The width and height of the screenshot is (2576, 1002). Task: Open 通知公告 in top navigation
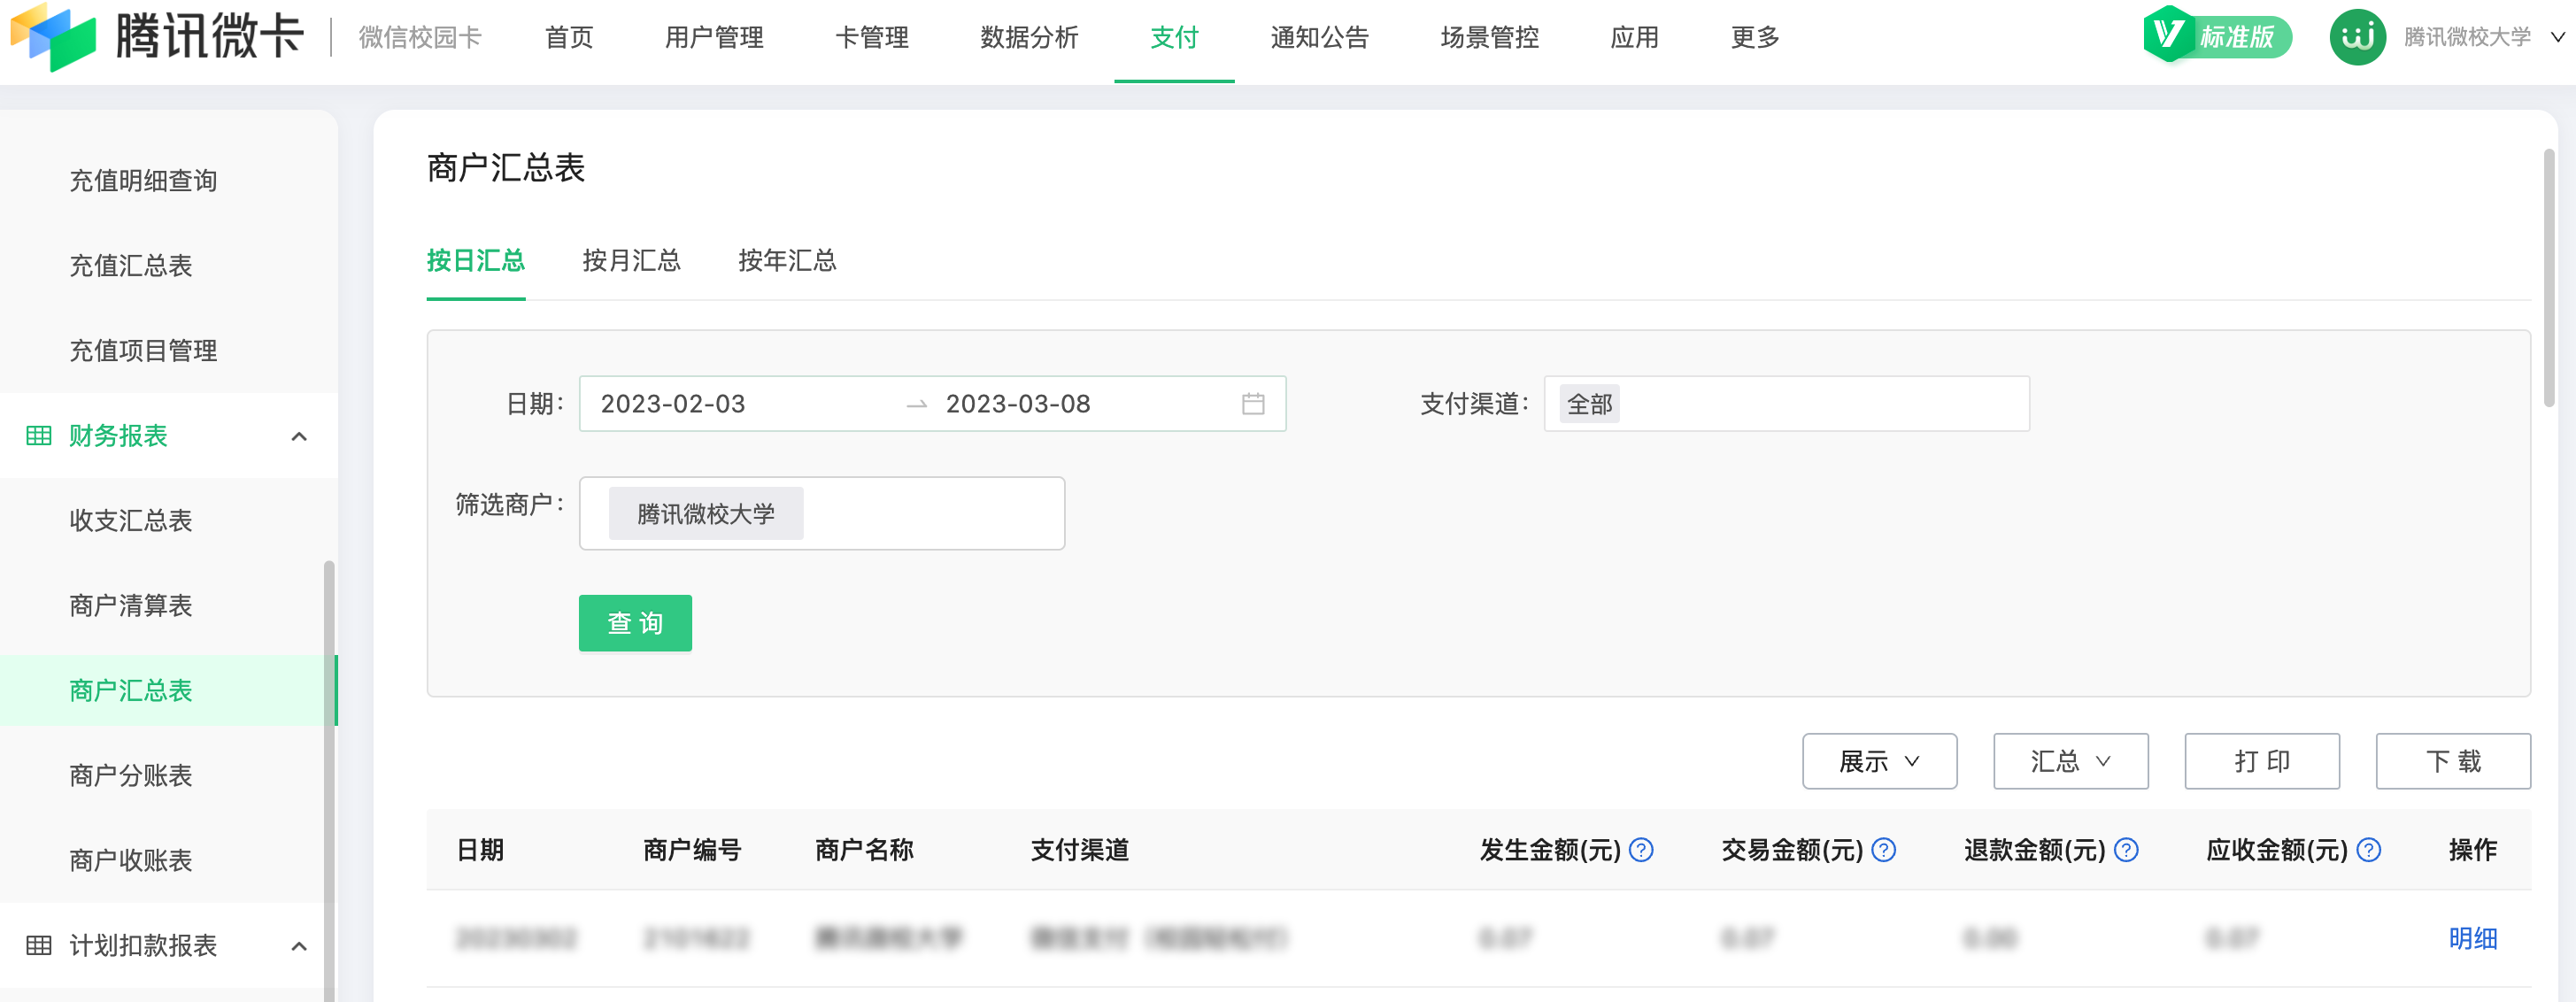tap(1319, 38)
